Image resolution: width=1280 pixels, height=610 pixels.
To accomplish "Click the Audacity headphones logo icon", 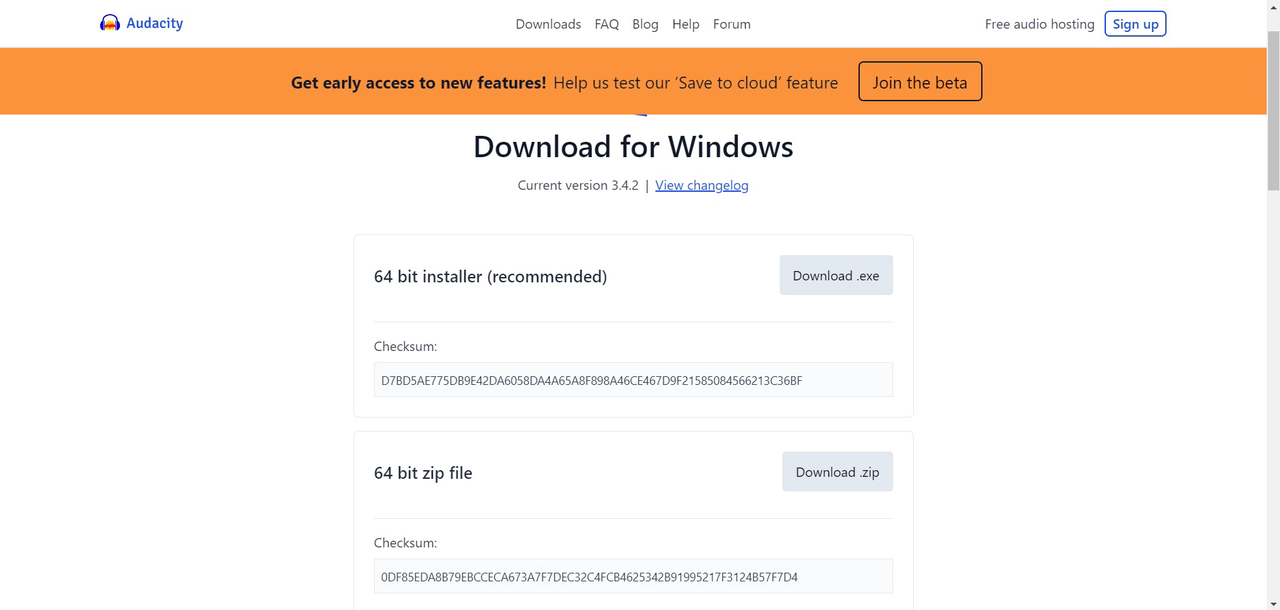I will pyautogui.click(x=110, y=23).
